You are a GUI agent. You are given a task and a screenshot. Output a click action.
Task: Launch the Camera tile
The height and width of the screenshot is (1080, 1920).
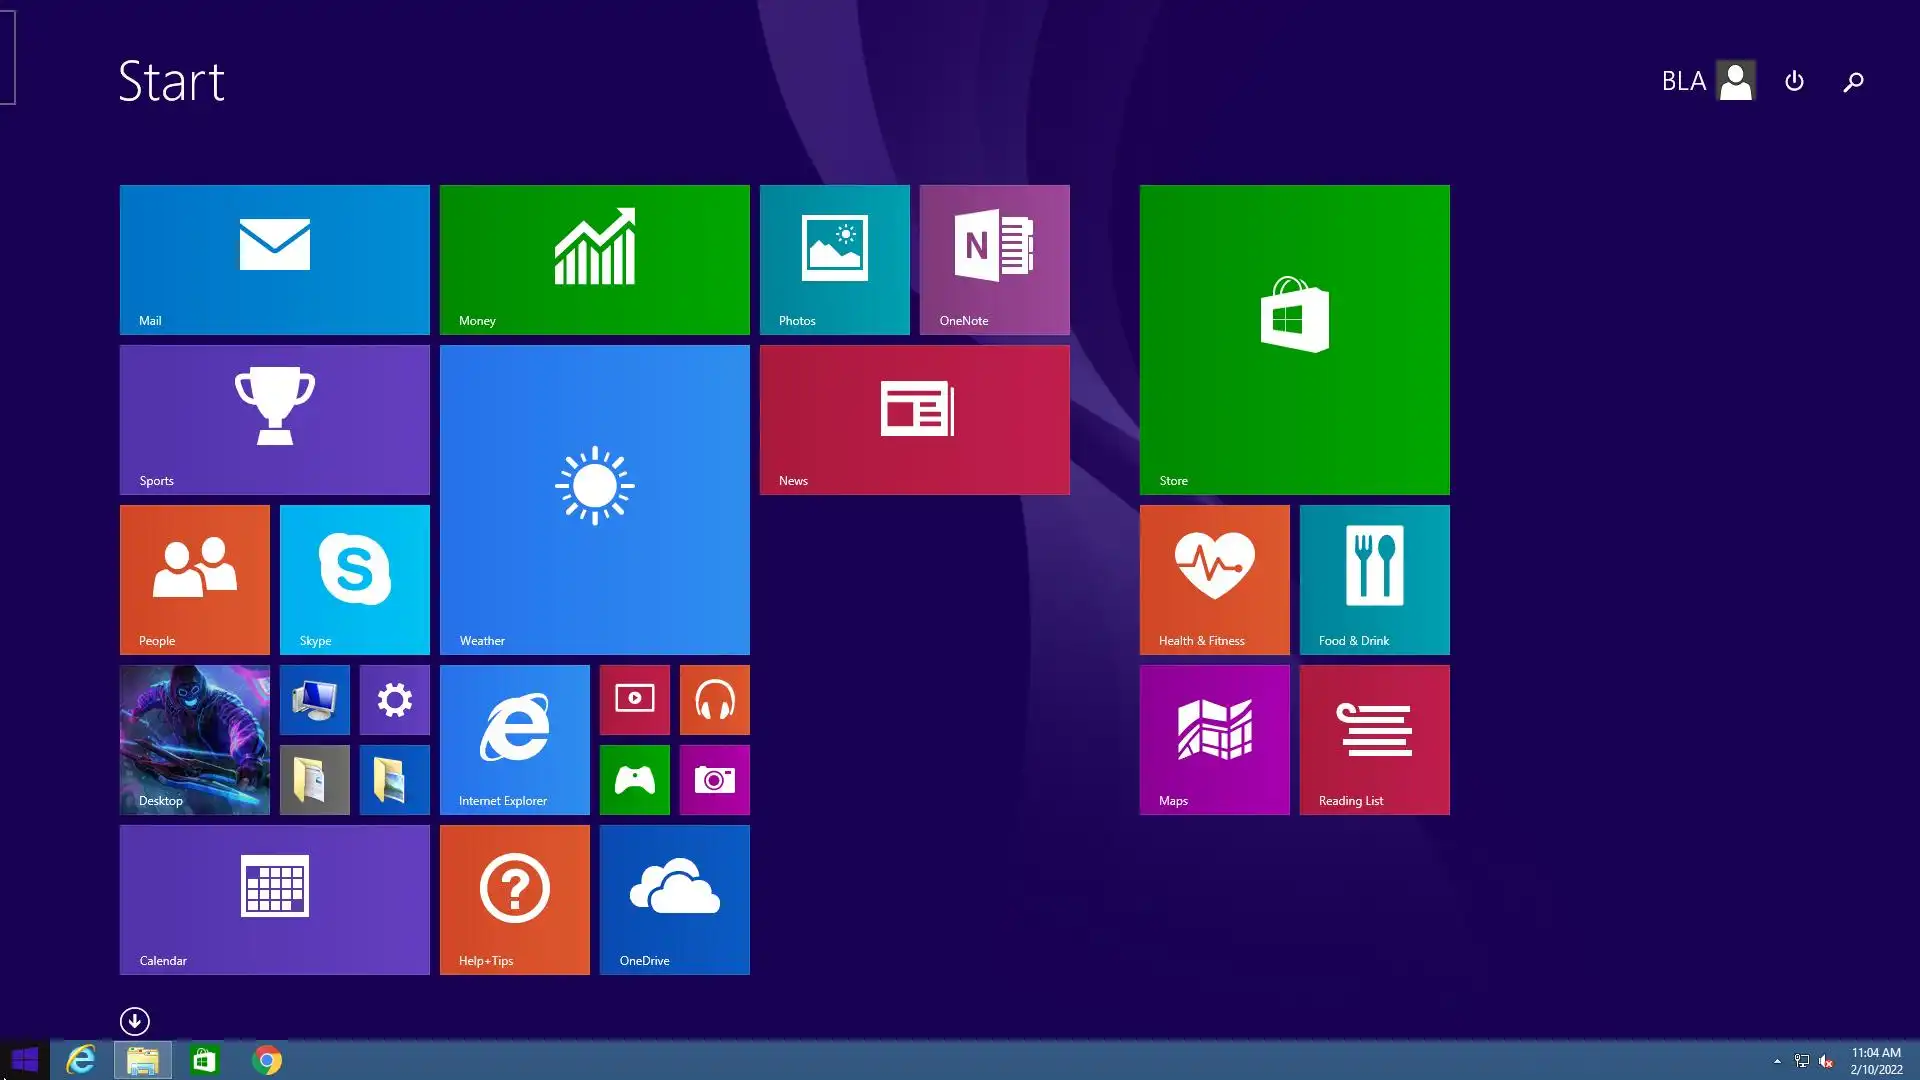click(714, 779)
